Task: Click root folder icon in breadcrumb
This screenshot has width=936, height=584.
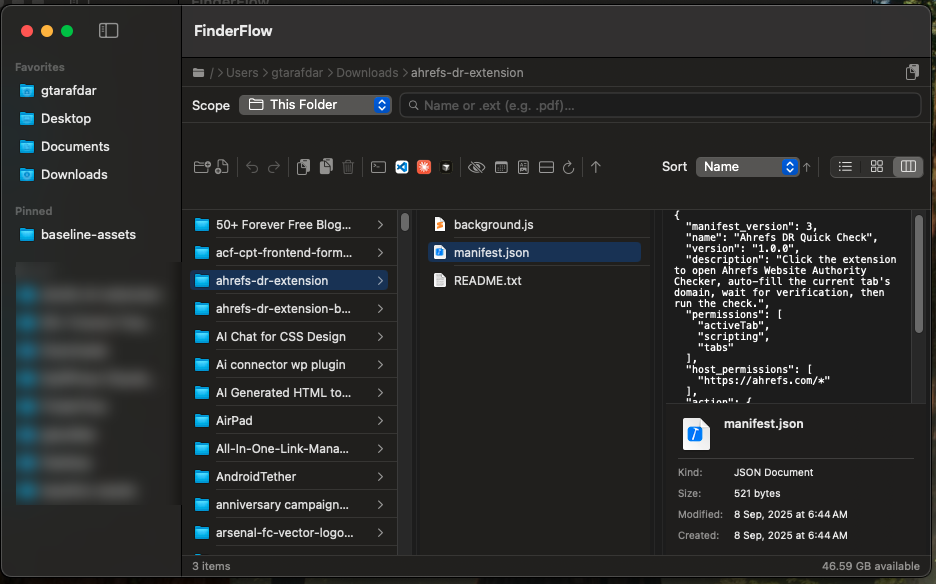Action: pyautogui.click(x=199, y=73)
